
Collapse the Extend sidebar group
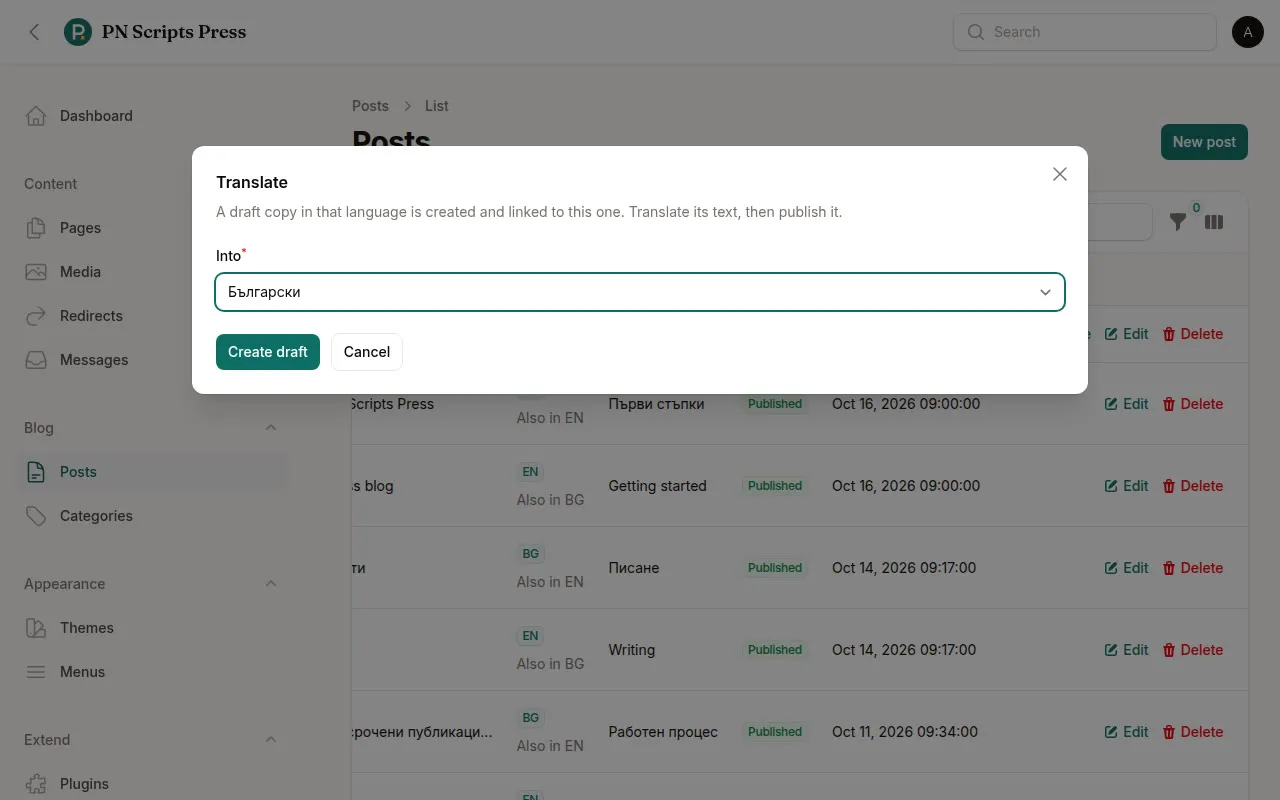(x=271, y=740)
